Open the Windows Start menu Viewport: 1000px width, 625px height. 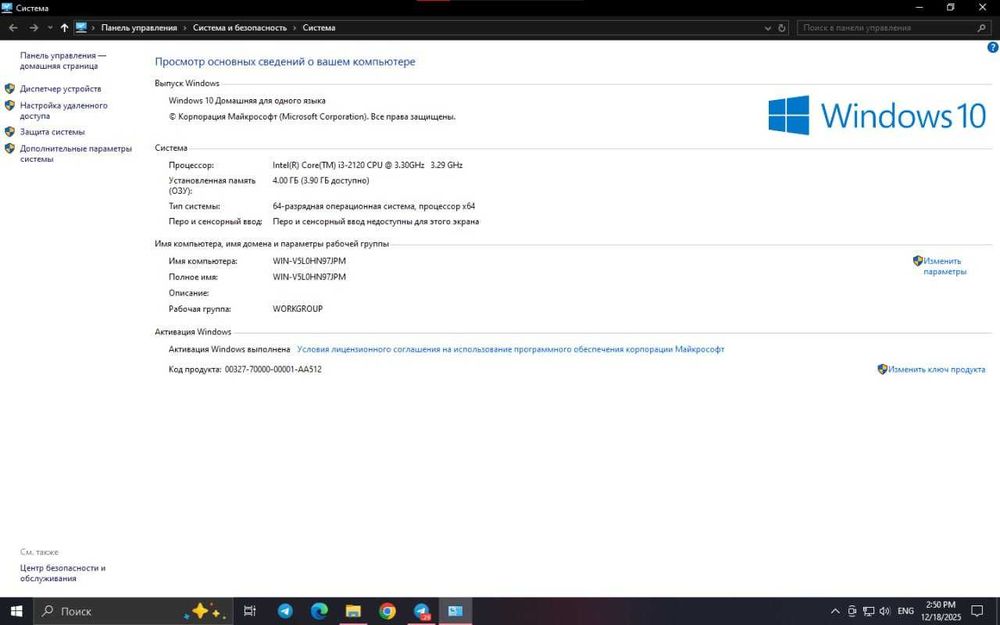click(x=17, y=611)
